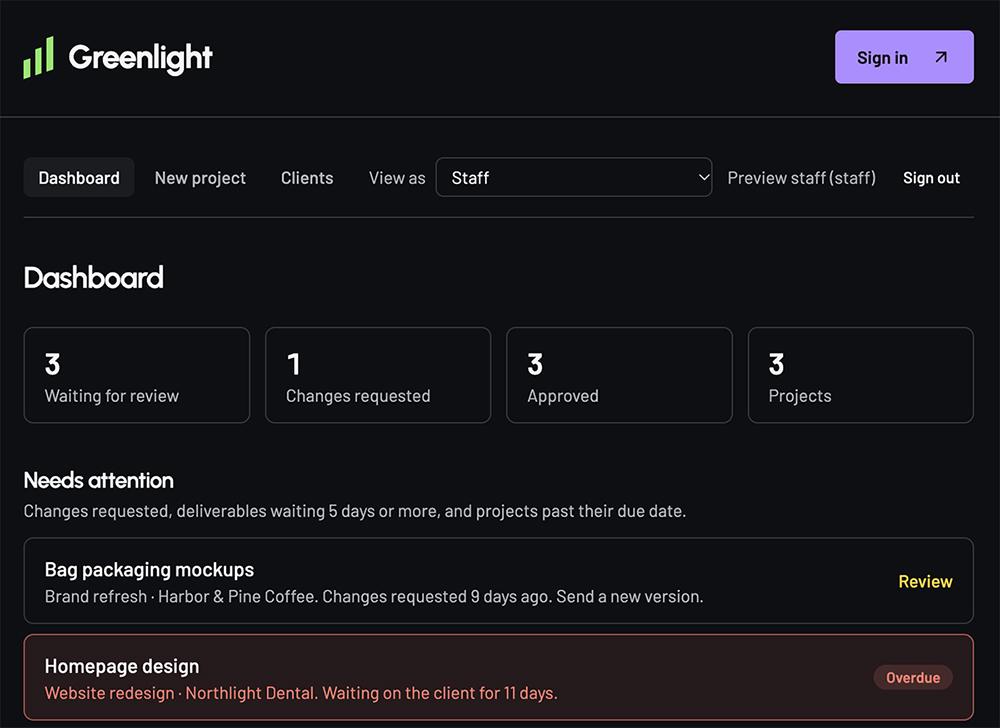Click the Greenlight brand name text
Viewport: 1000px width, 728px height.
pyautogui.click(x=140, y=58)
